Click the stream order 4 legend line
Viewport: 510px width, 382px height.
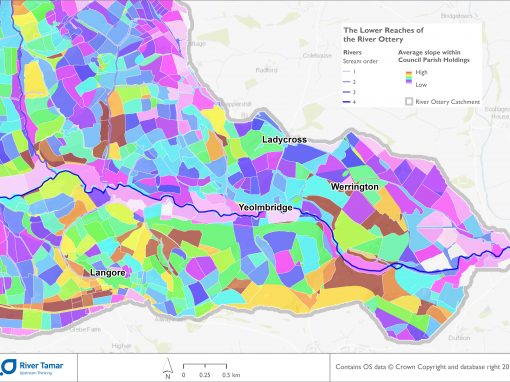click(x=347, y=102)
